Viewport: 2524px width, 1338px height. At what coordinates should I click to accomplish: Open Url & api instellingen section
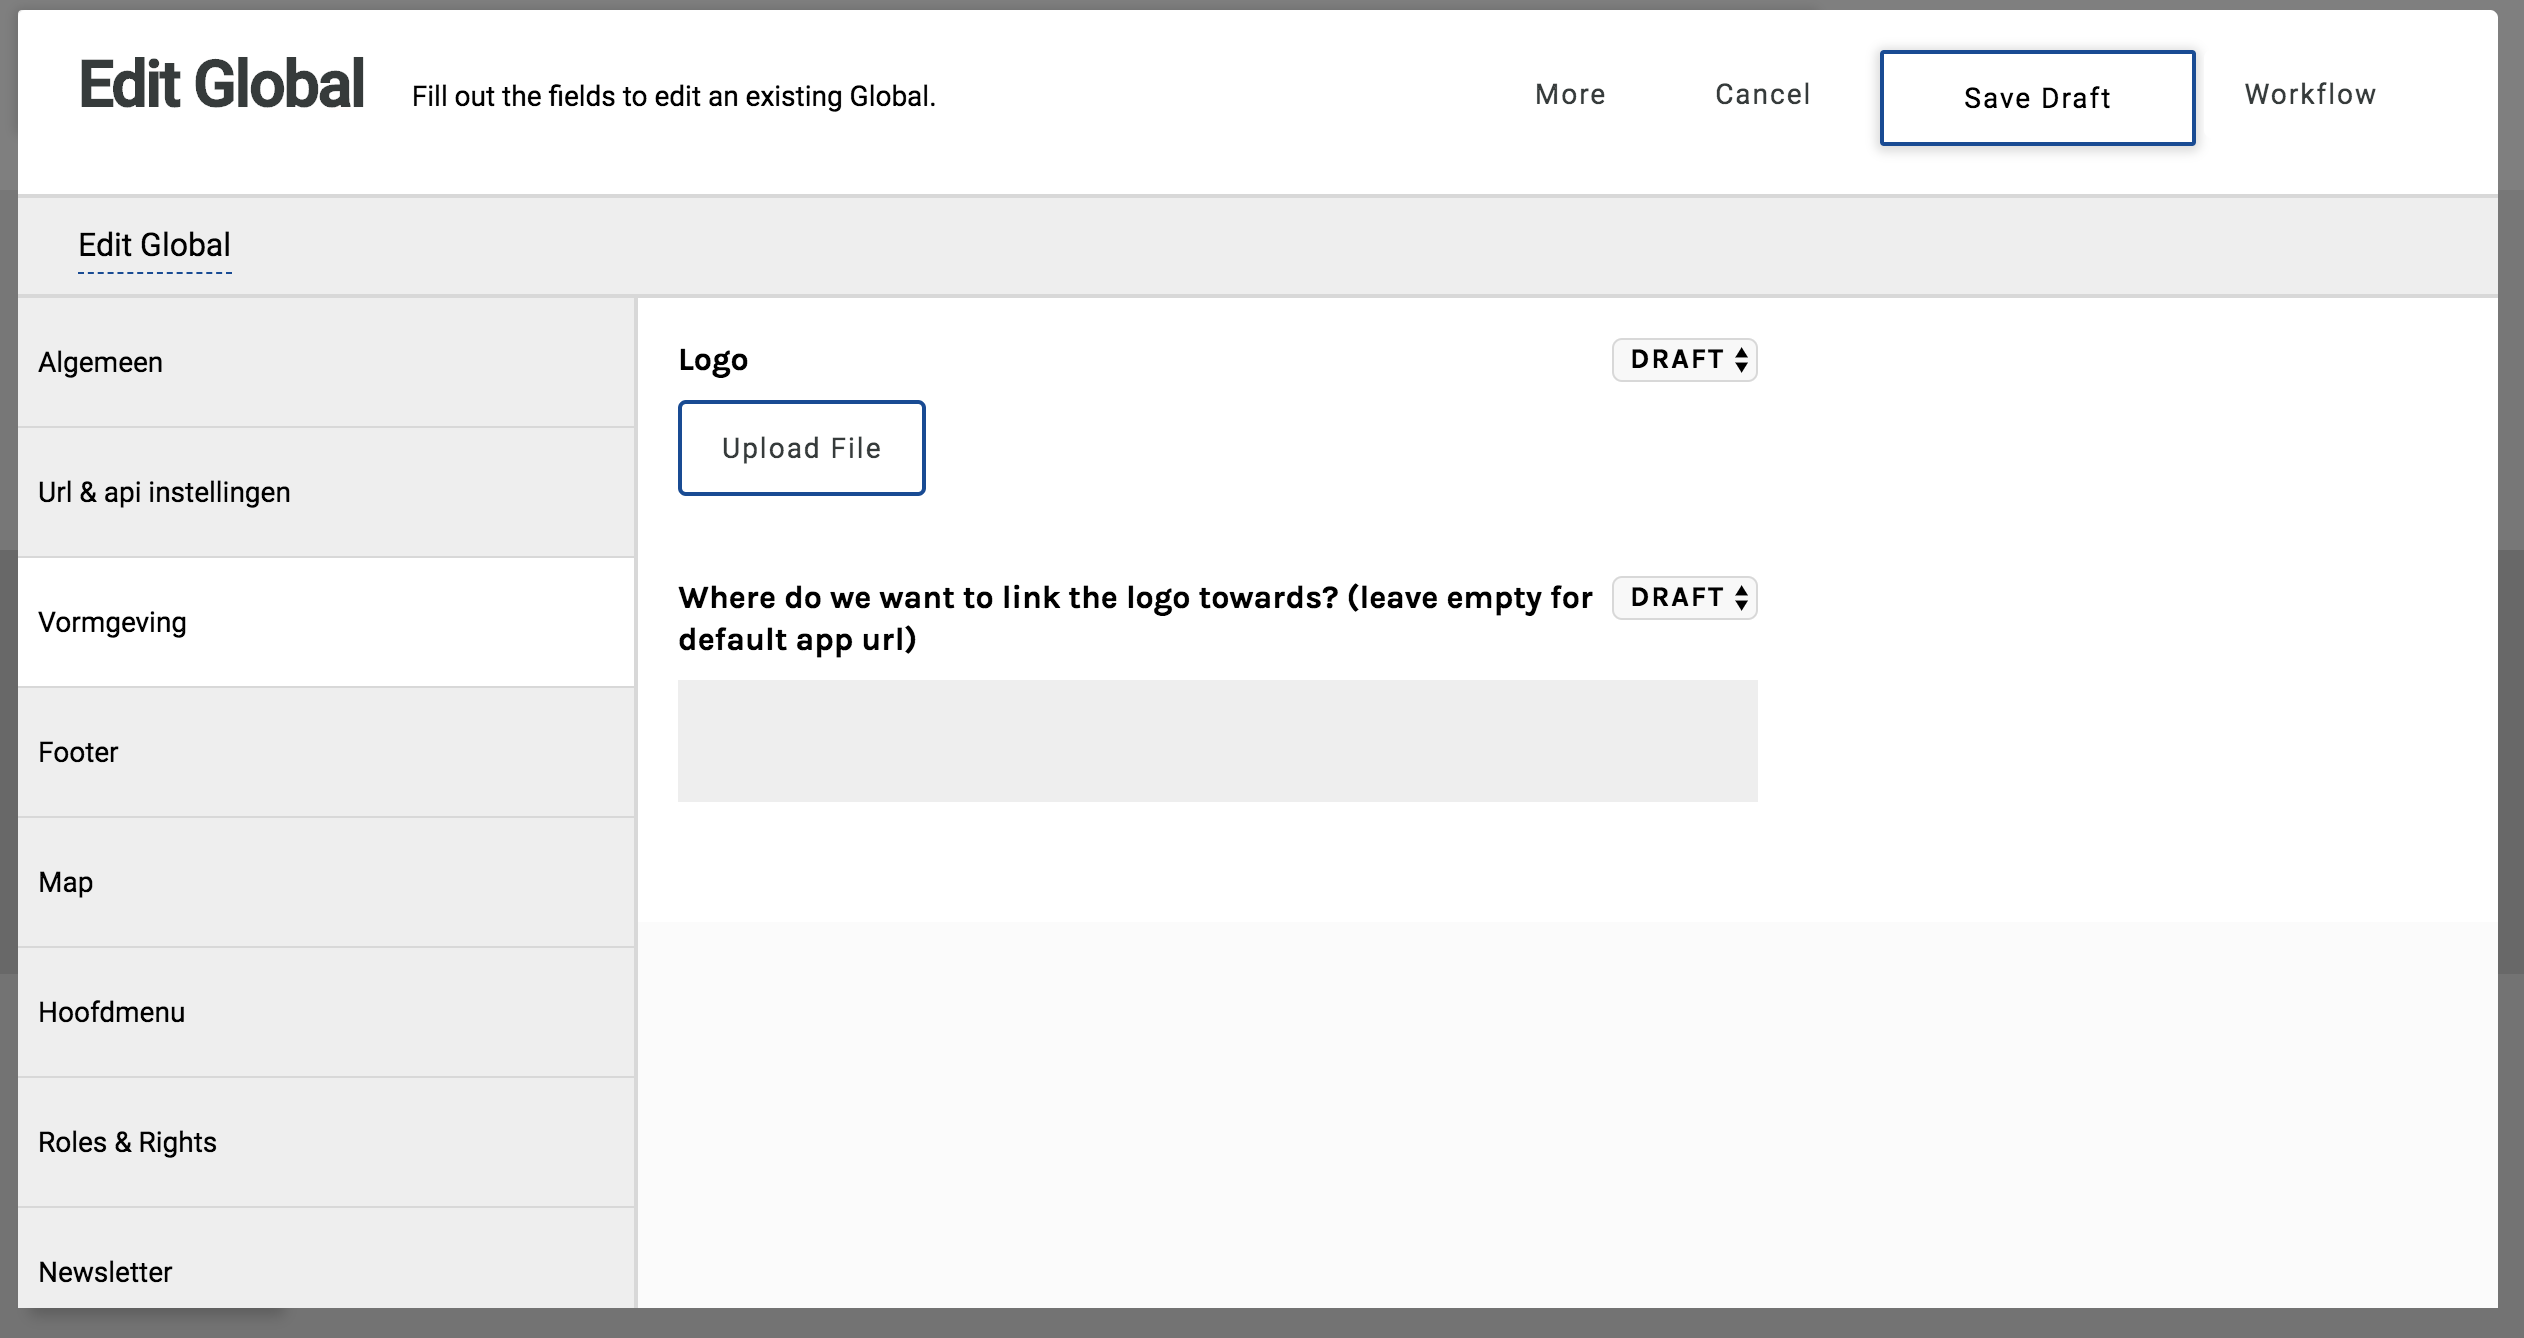click(x=326, y=492)
